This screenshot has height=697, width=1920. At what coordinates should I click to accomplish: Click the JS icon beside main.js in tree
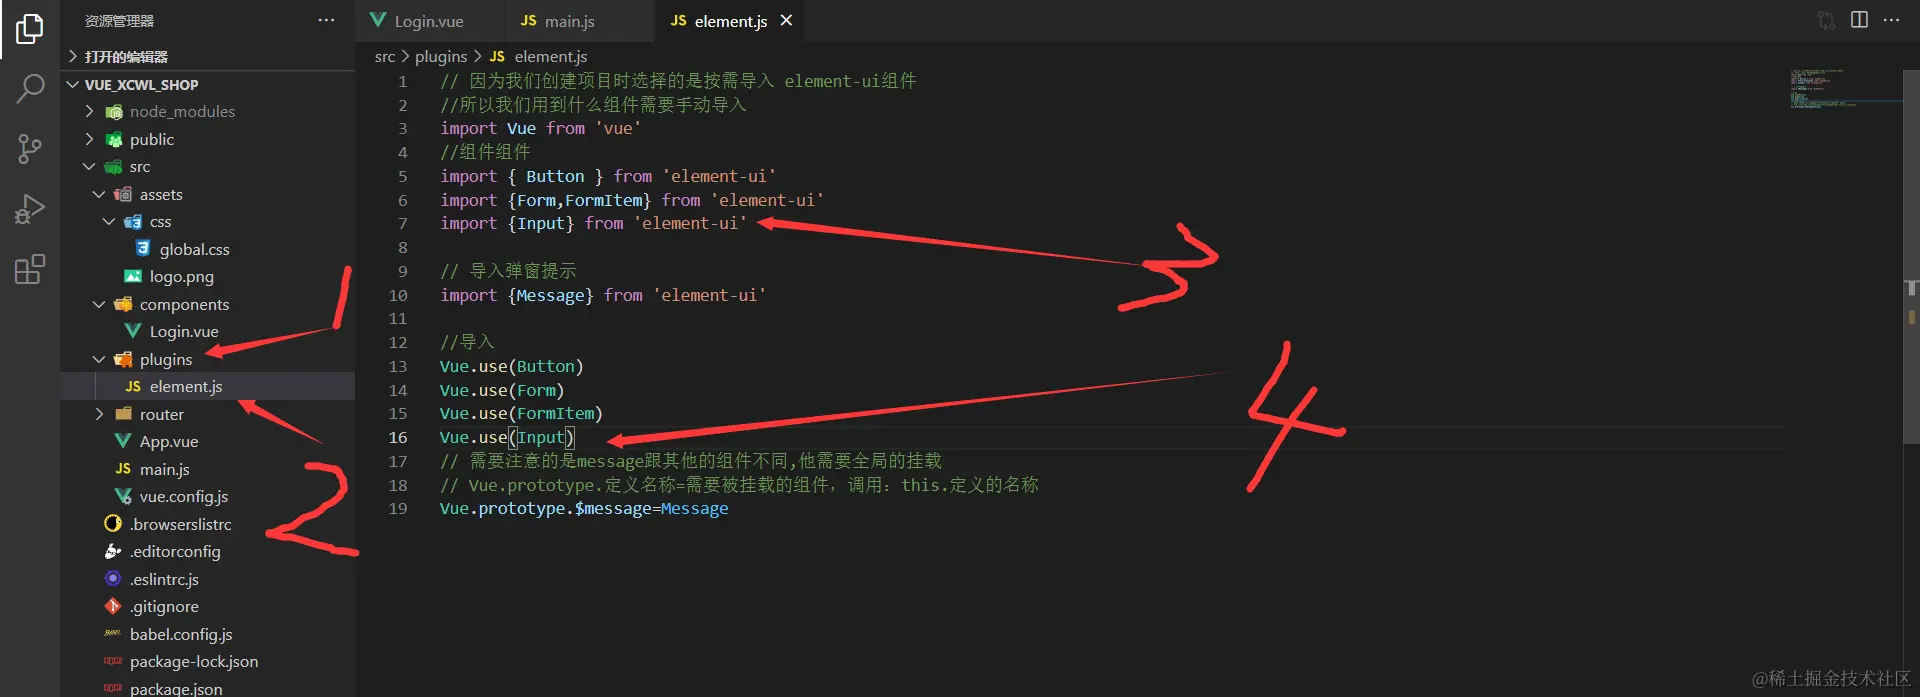click(123, 469)
